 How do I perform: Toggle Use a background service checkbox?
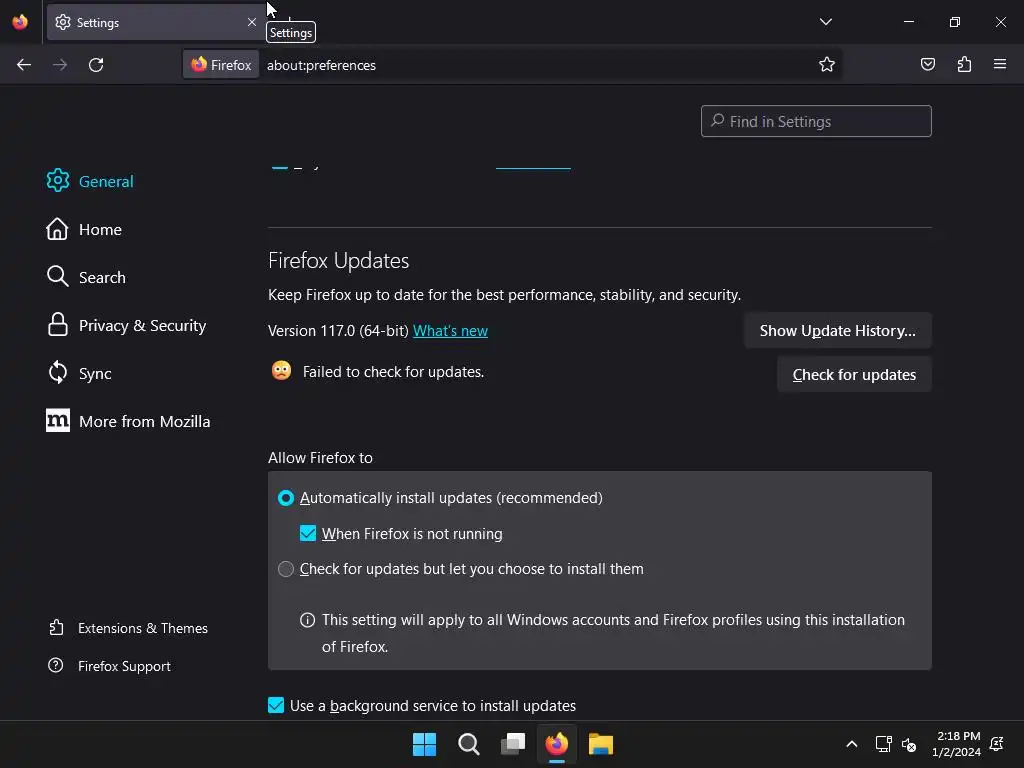276,705
